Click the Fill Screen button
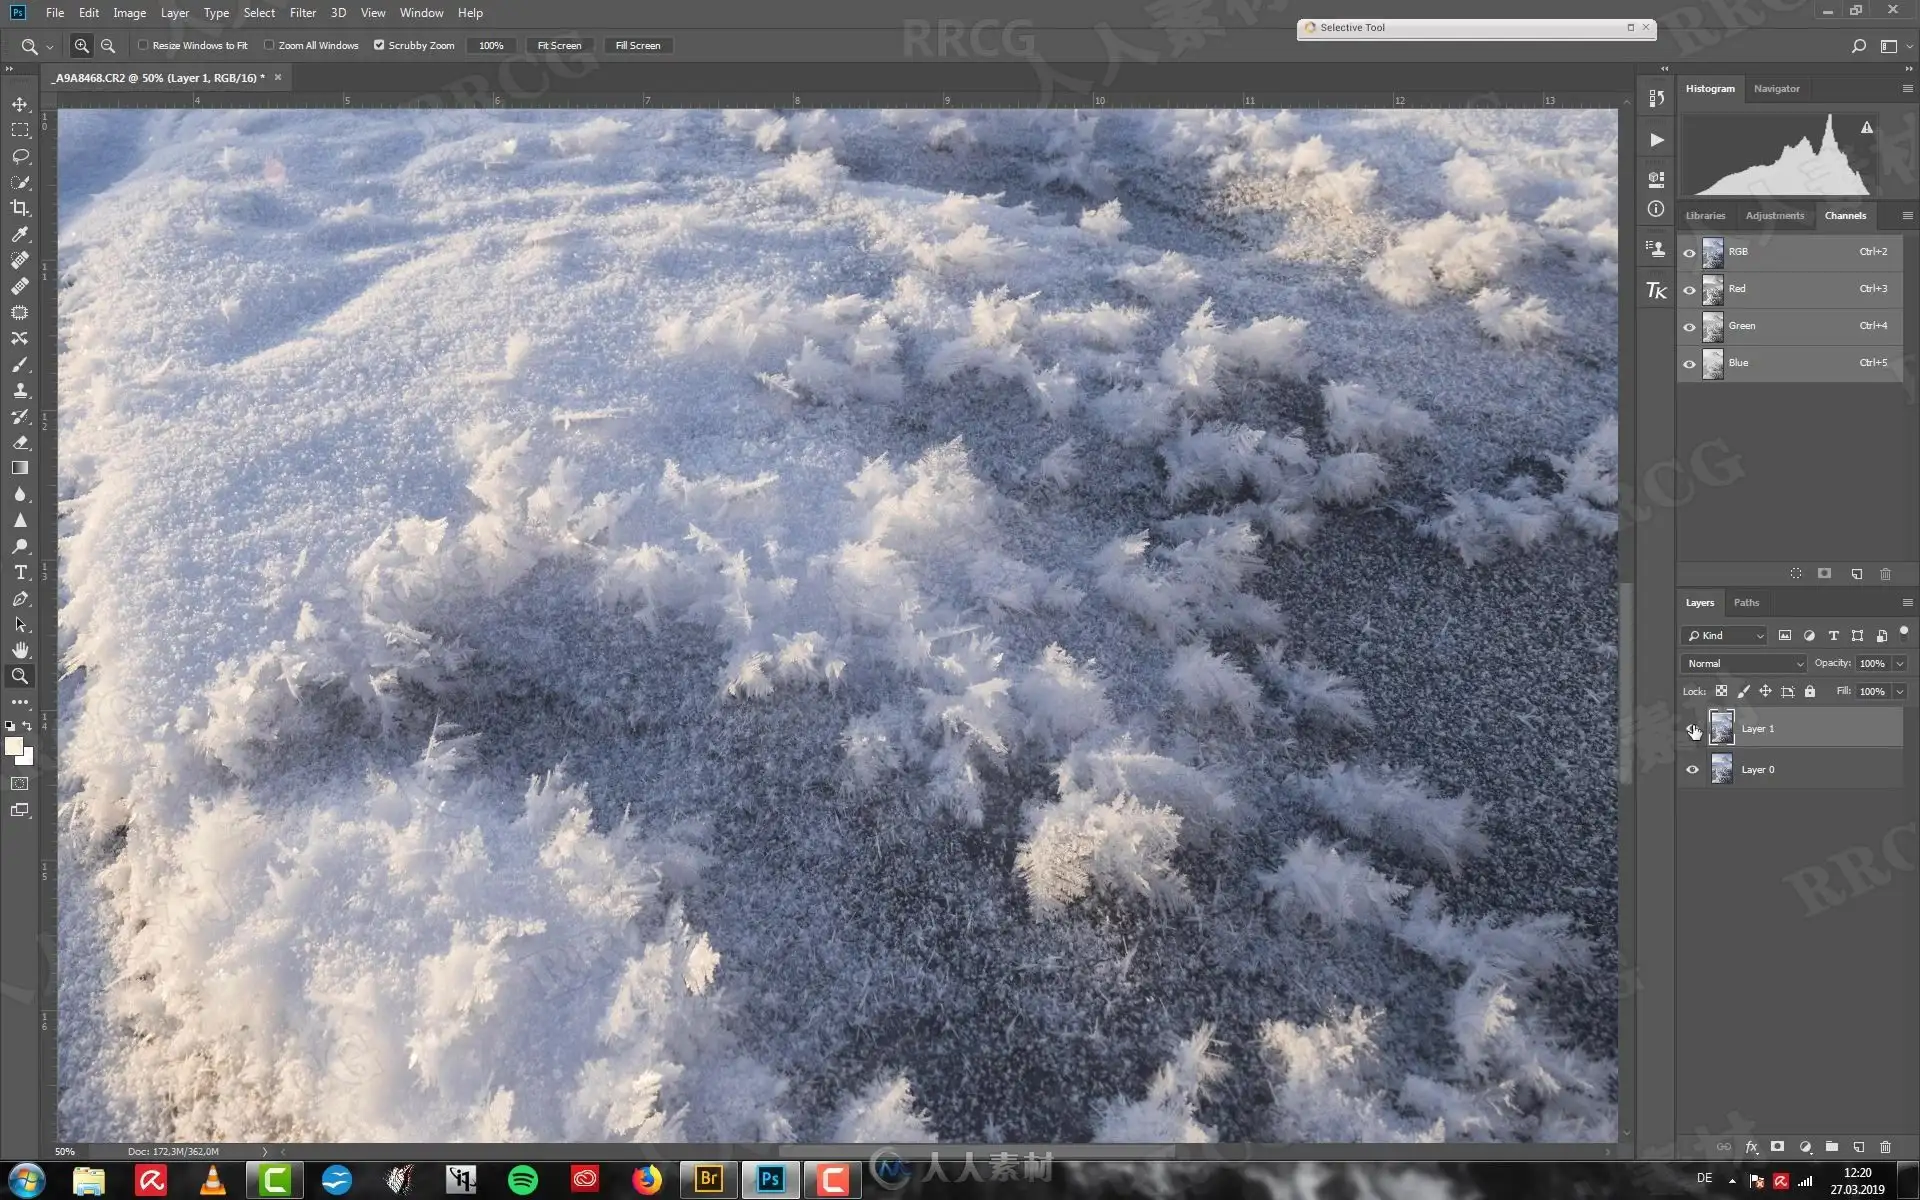 tap(638, 45)
